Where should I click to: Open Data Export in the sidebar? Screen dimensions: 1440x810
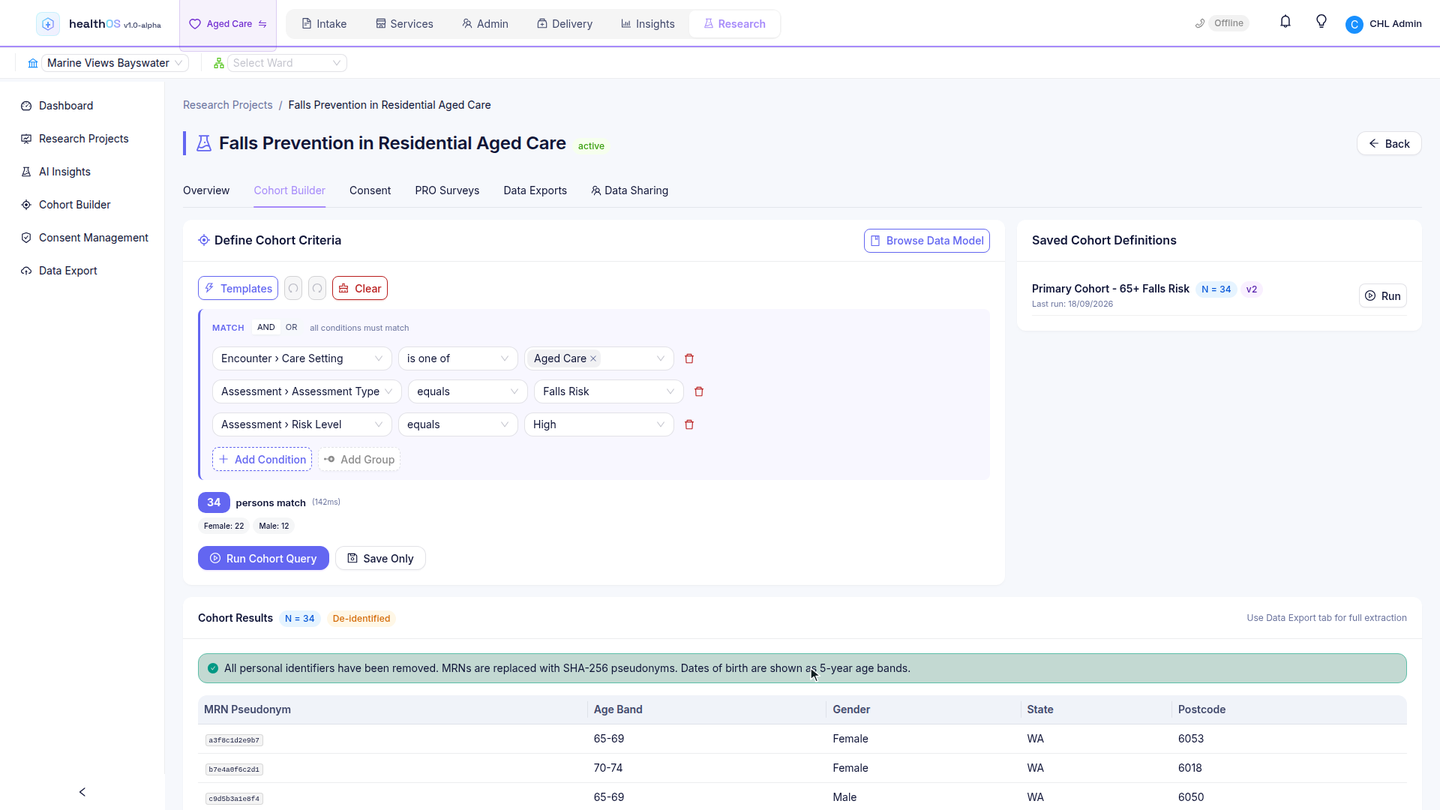coord(68,270)
